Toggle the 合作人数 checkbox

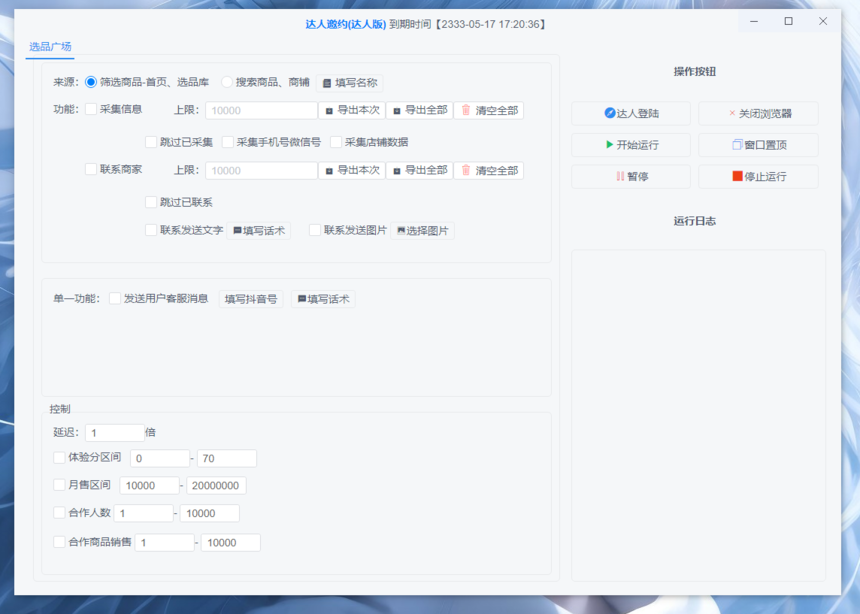click(x=59, y=512)
